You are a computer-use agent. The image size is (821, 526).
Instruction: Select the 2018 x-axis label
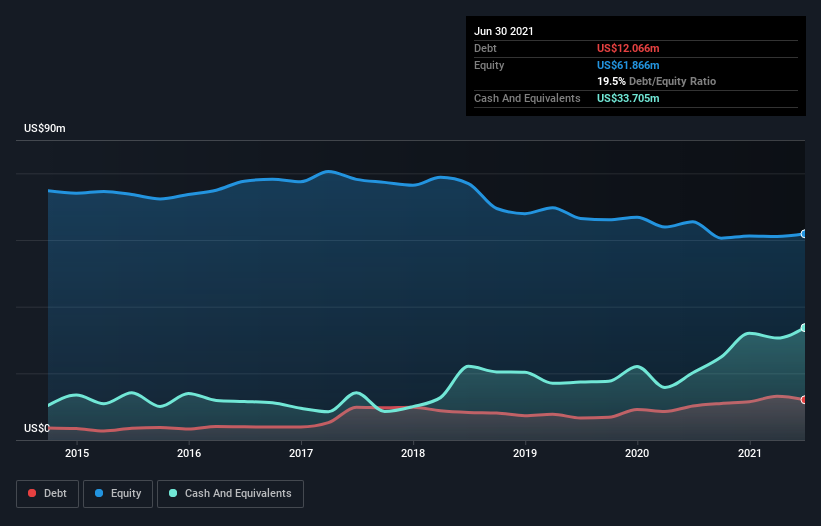[413, 453]
